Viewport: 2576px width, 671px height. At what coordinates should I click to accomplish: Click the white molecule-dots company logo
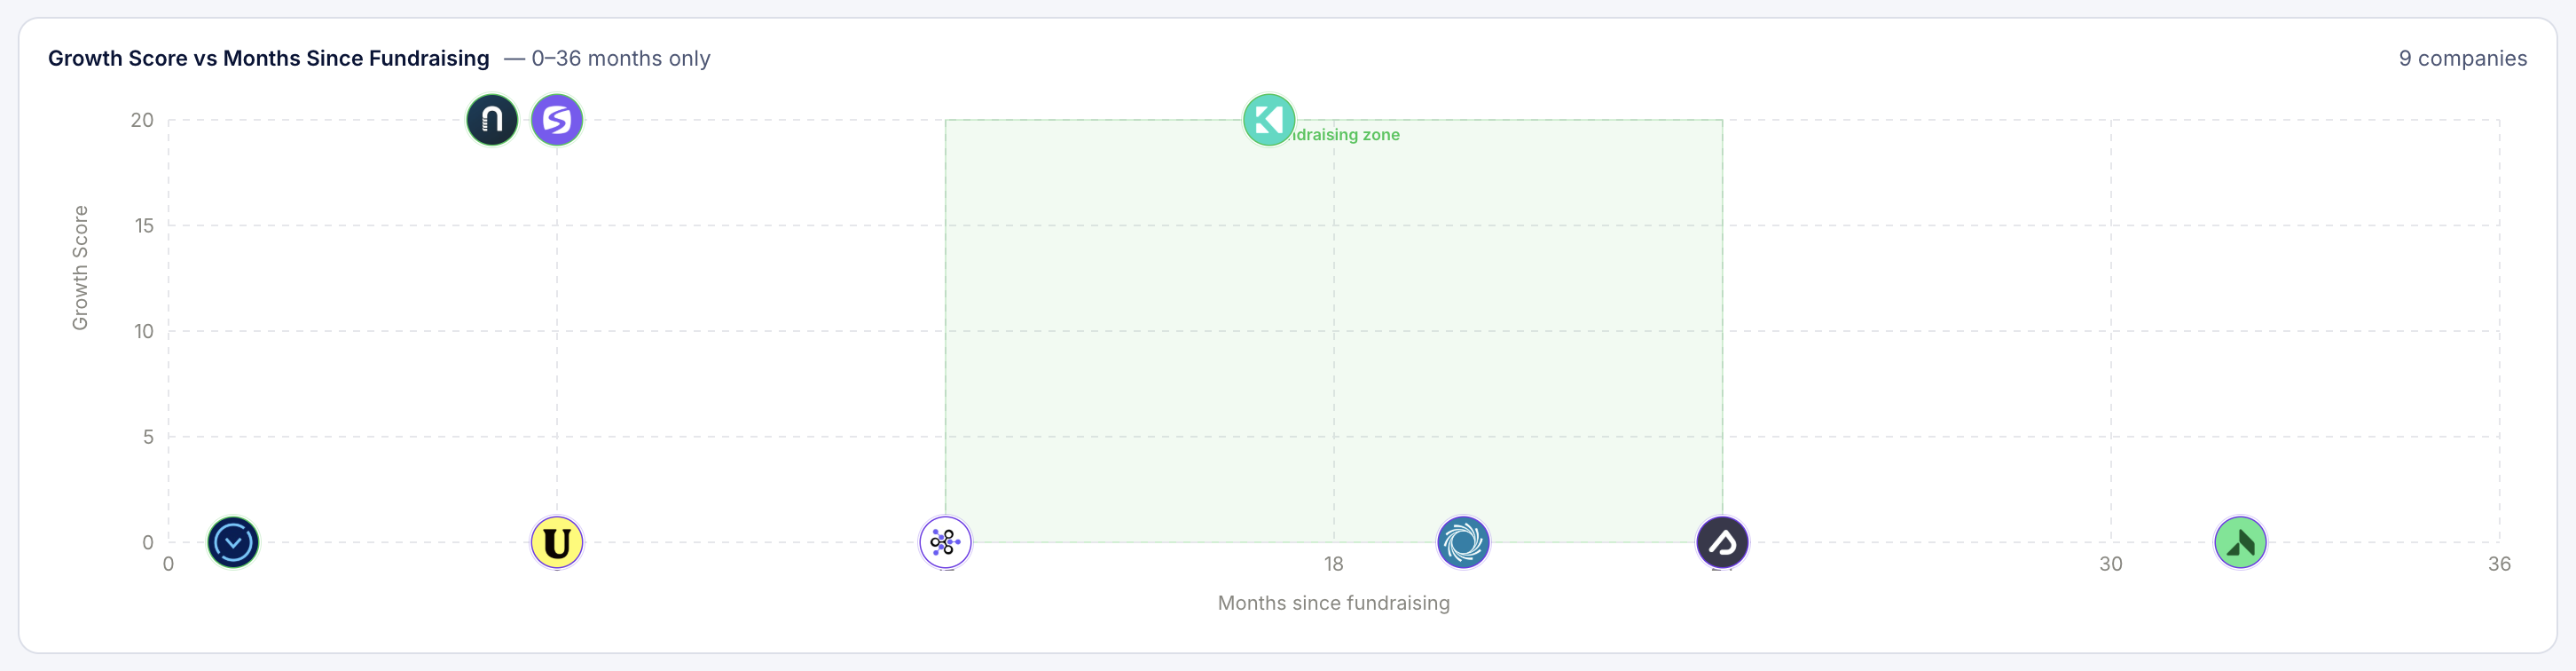pos(945,542)
